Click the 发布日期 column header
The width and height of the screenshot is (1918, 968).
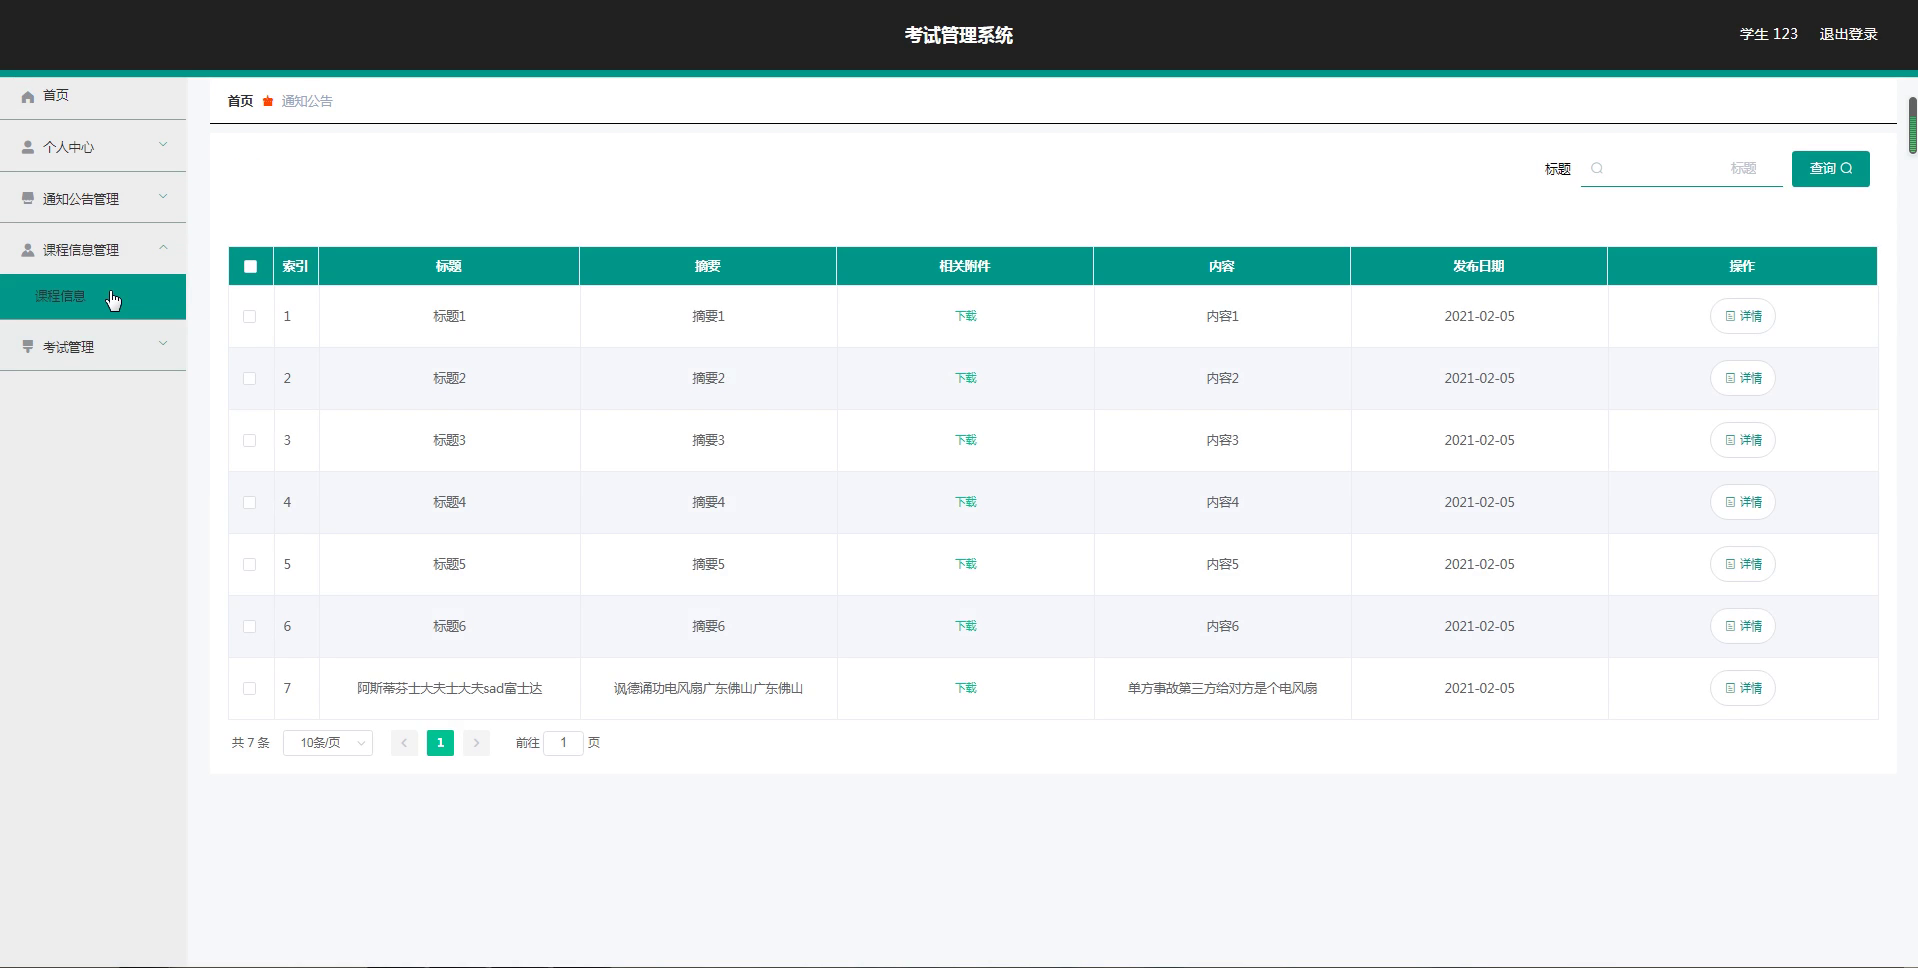tap(1478, 266)
